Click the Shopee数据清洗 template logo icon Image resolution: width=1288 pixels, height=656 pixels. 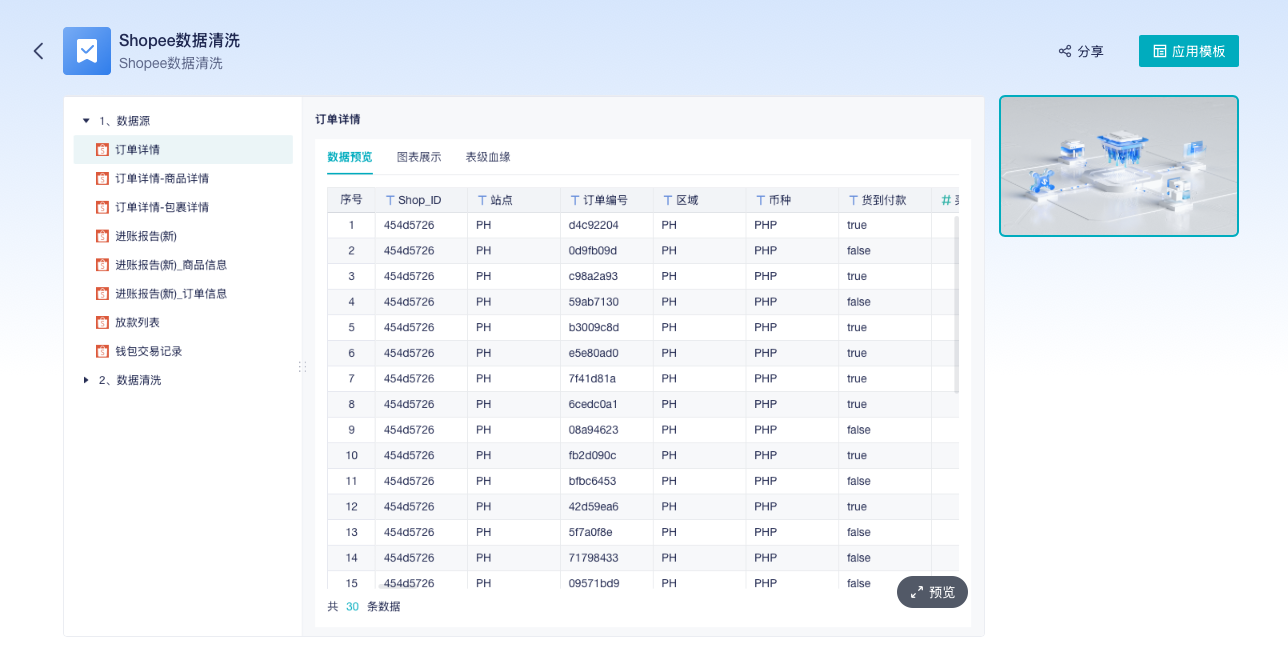(87, 51)
